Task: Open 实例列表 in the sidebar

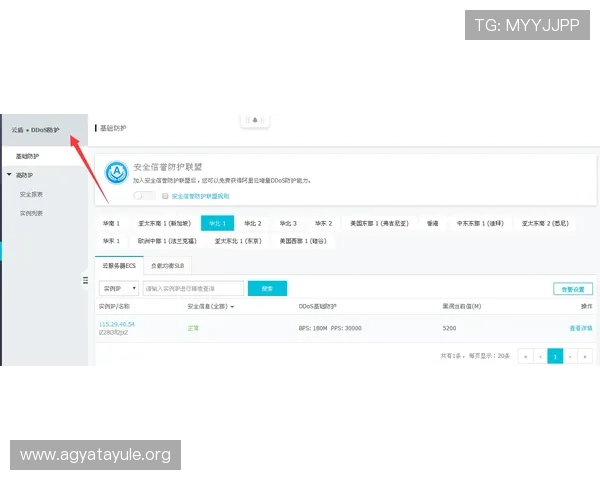Action: (x=31, y=213)
